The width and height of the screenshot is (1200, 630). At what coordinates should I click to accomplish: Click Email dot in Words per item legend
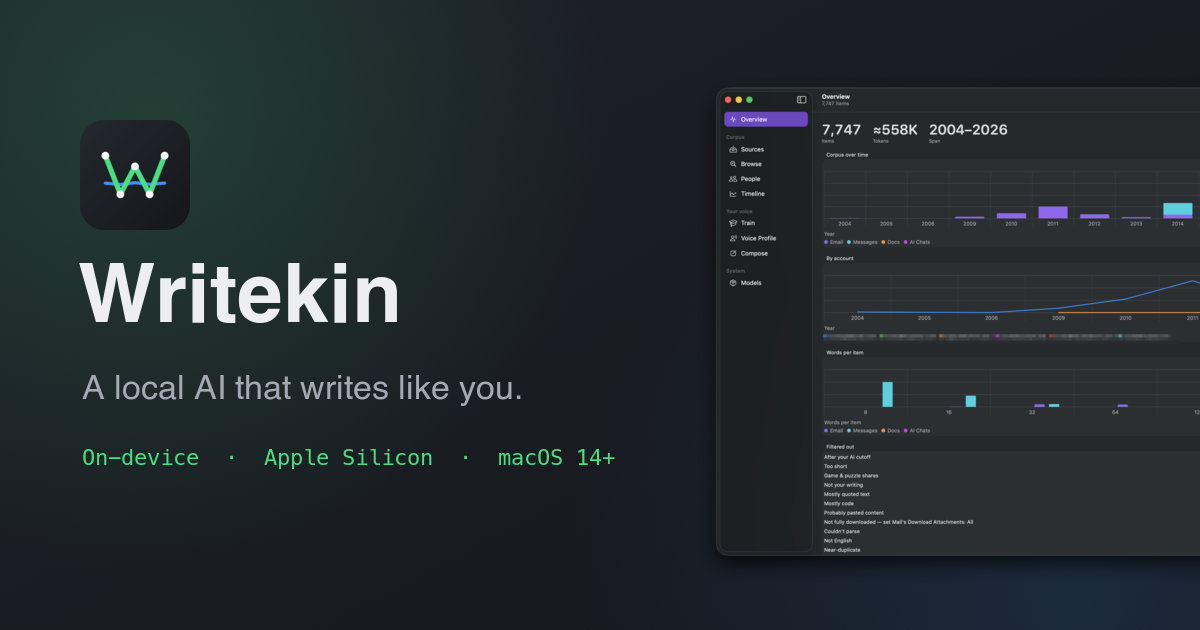click(826, 431)
